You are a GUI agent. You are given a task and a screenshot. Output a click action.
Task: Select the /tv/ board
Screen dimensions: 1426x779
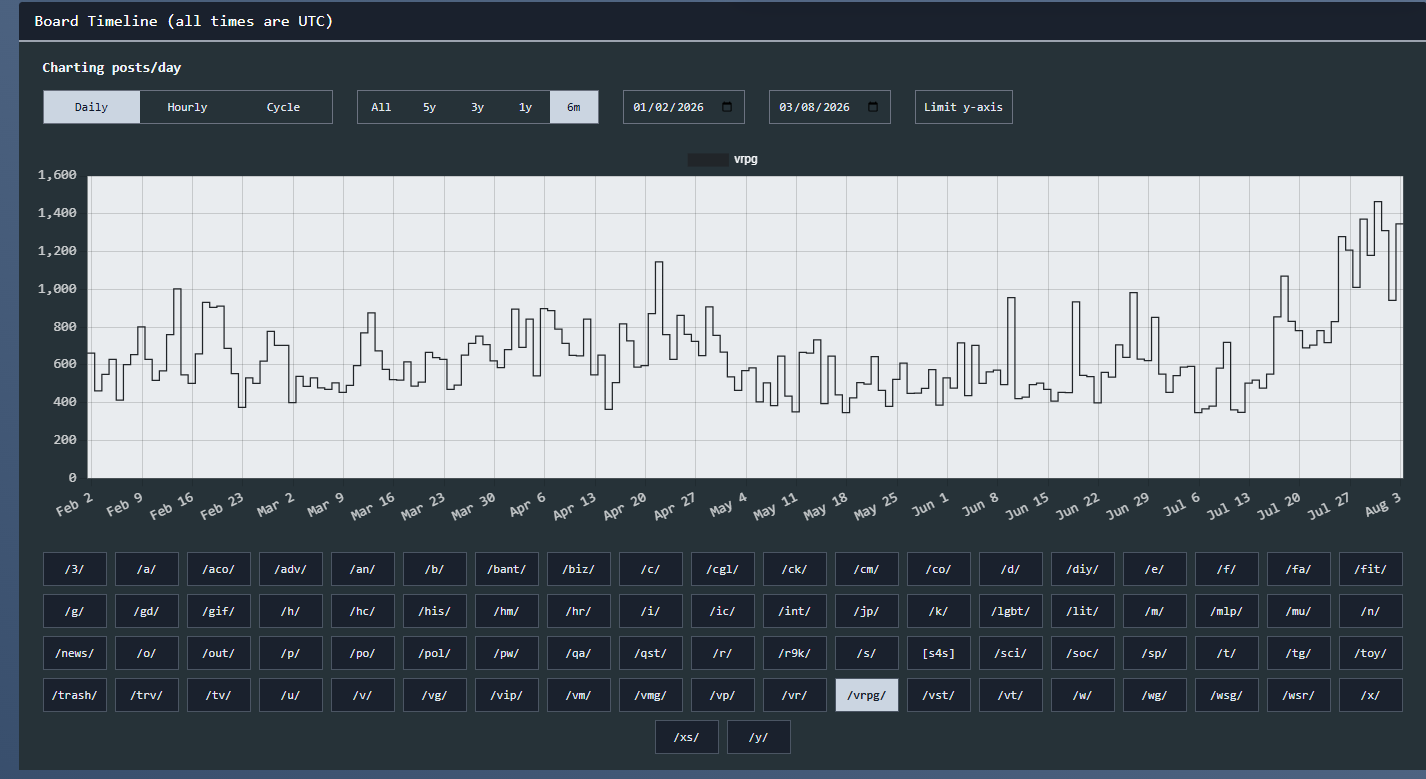click(219, 695)
